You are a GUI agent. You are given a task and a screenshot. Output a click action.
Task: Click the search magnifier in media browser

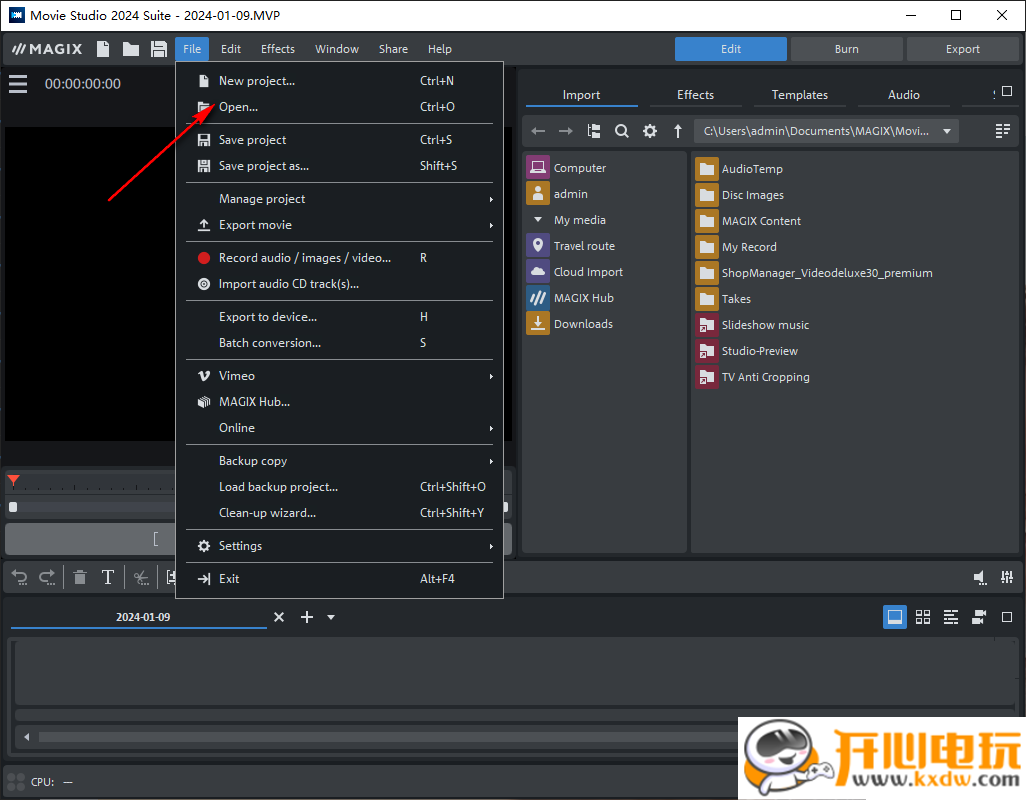coord(622,131)
